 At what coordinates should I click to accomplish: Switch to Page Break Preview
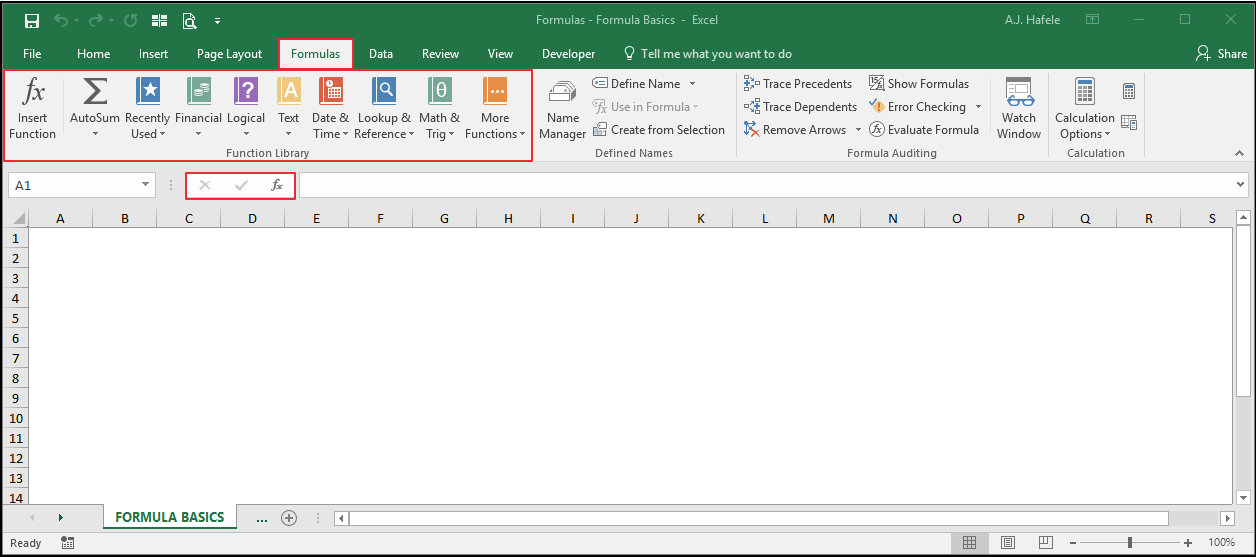tap(1045, 543)
